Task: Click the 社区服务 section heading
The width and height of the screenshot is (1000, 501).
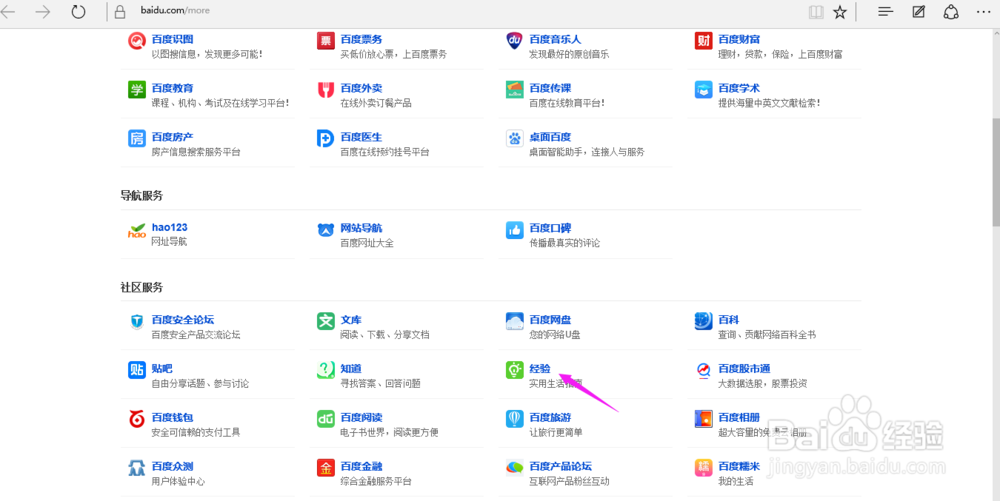Action: tap(142, 287)
